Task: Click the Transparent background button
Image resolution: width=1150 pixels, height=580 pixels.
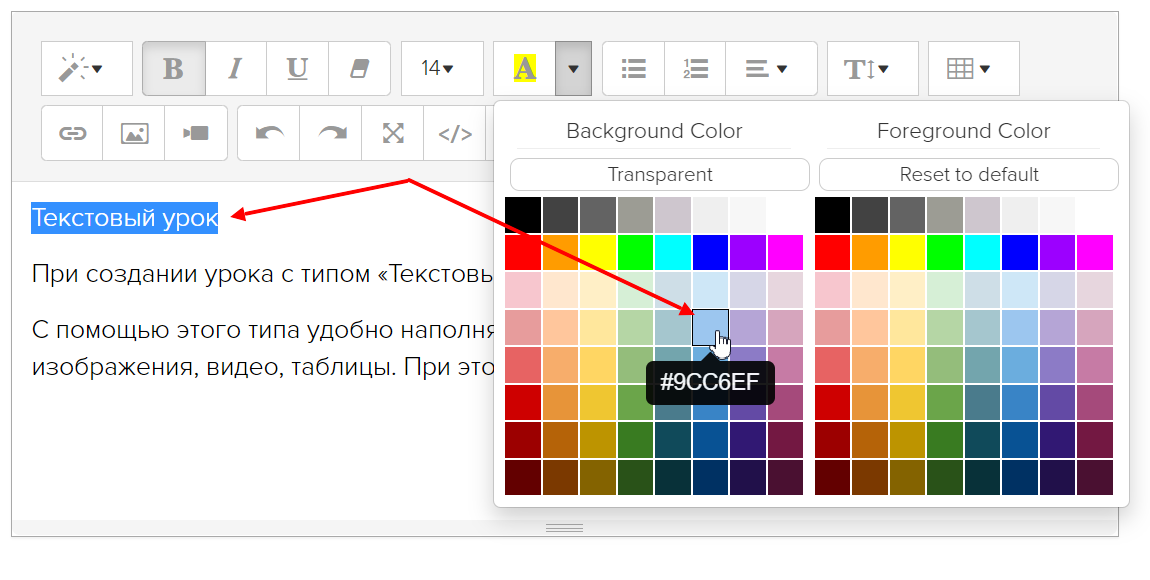Action: (x=660, y=174)
